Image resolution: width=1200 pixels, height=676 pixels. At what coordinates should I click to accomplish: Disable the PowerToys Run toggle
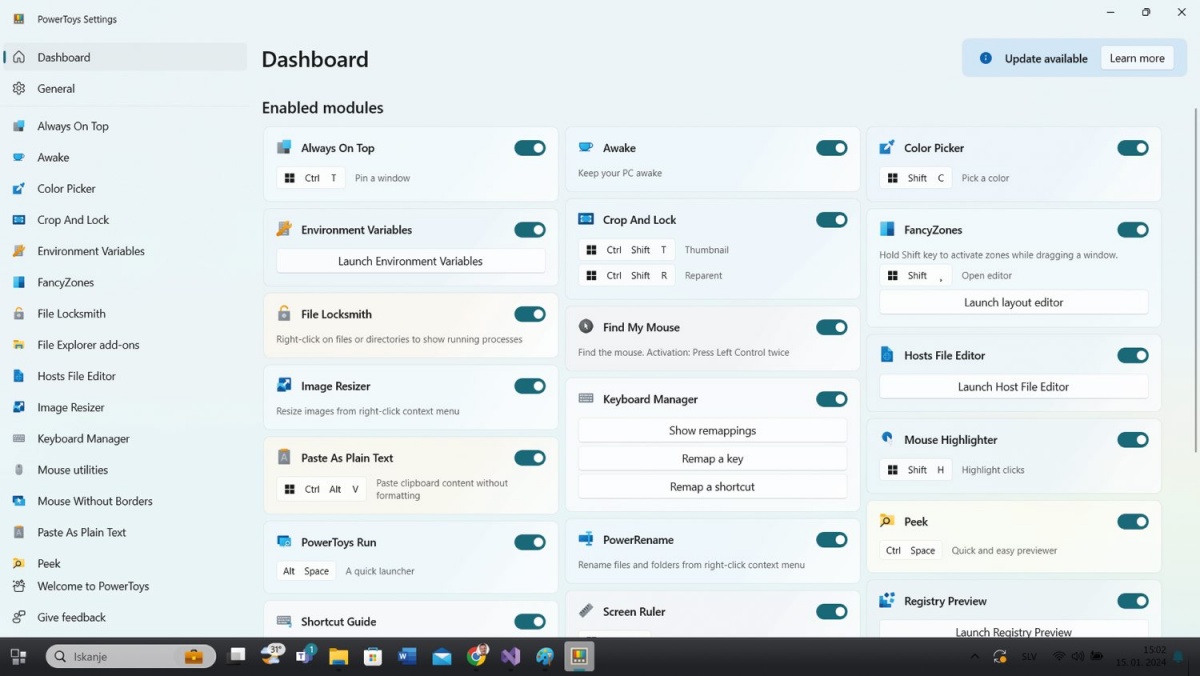tap(530, 542)
